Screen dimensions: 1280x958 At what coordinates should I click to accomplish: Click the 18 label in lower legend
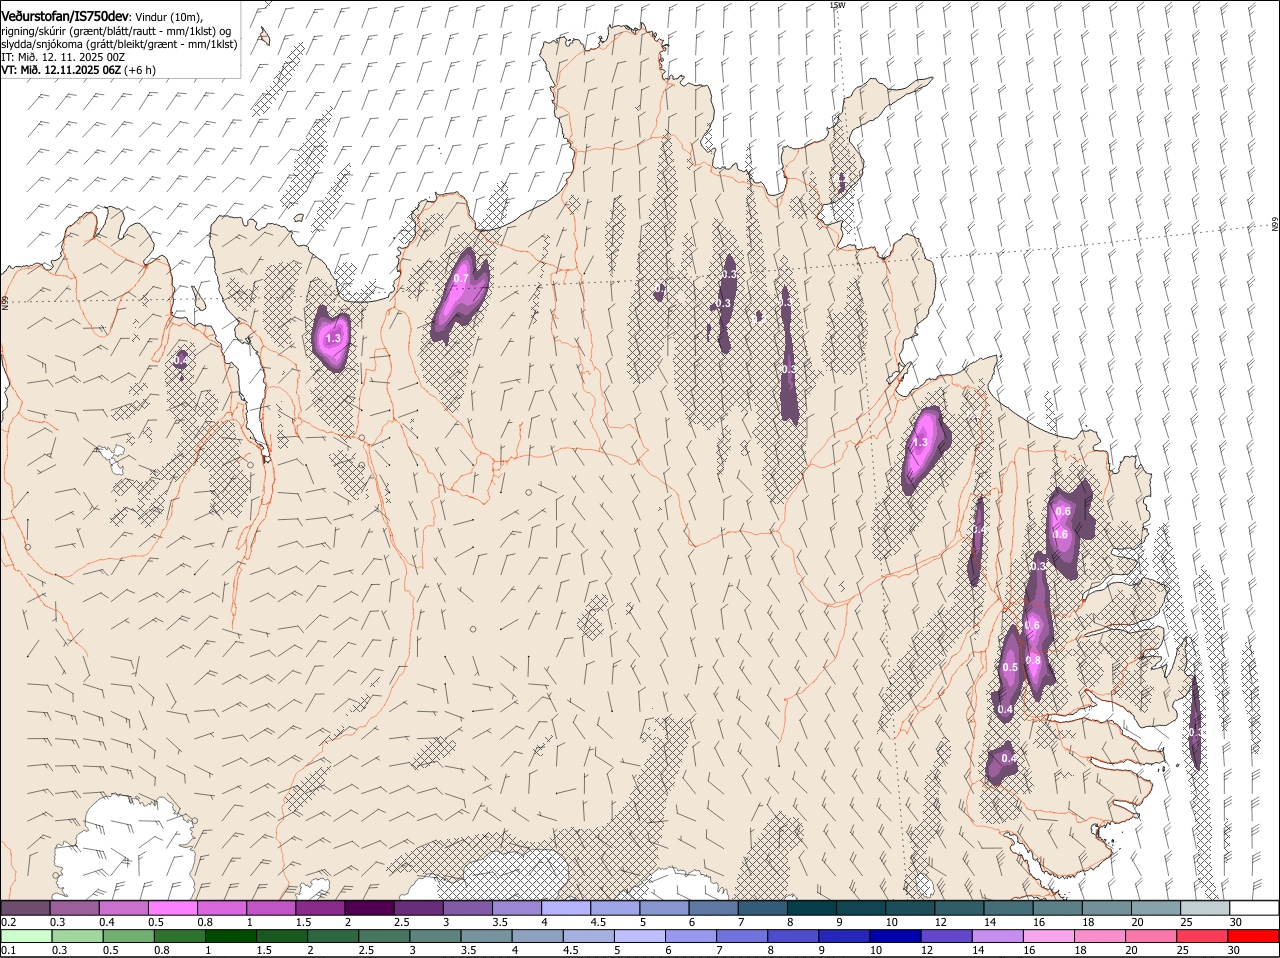[1079, 950]
